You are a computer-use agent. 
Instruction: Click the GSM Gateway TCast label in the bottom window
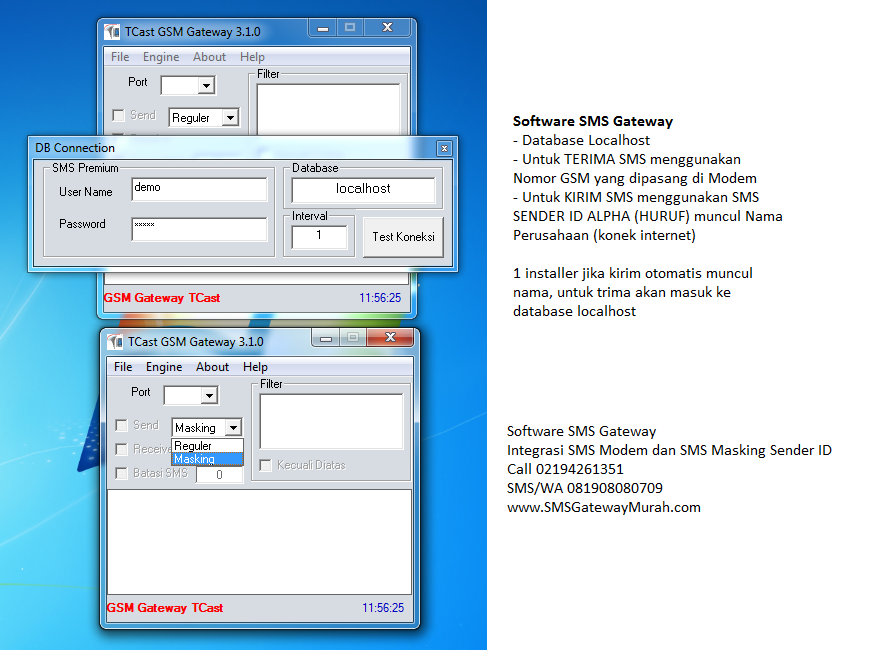pyautogui.click(x=165, y=608)
